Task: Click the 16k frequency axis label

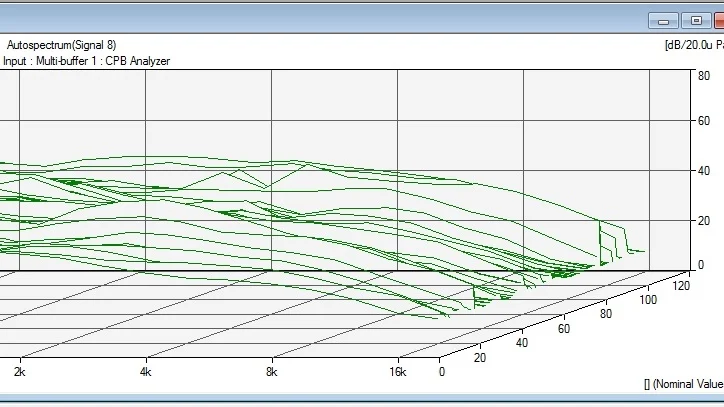Action: [398, 372]
